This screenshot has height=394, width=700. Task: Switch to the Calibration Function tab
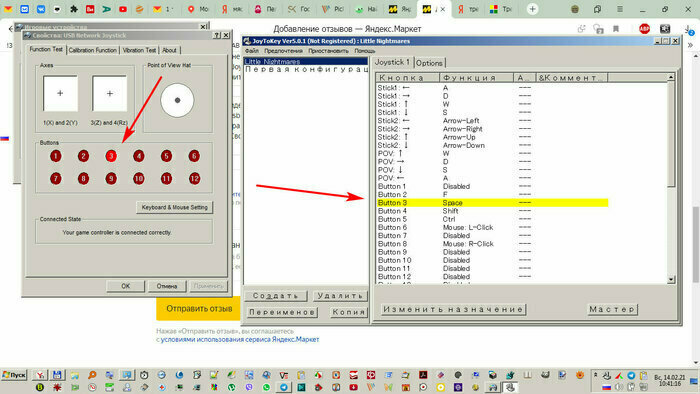point(92,50)
